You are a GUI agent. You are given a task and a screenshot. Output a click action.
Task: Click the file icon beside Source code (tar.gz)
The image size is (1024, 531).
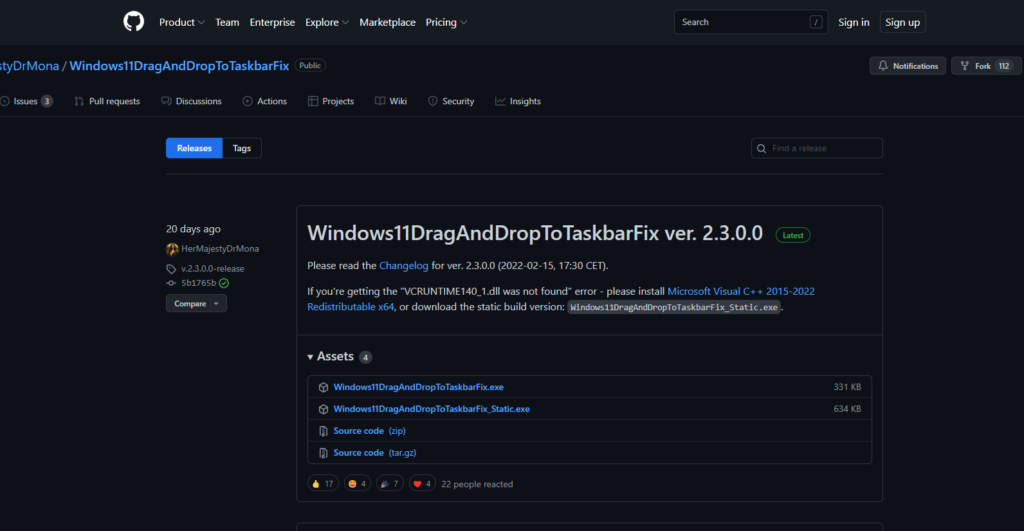pos(323,453)
